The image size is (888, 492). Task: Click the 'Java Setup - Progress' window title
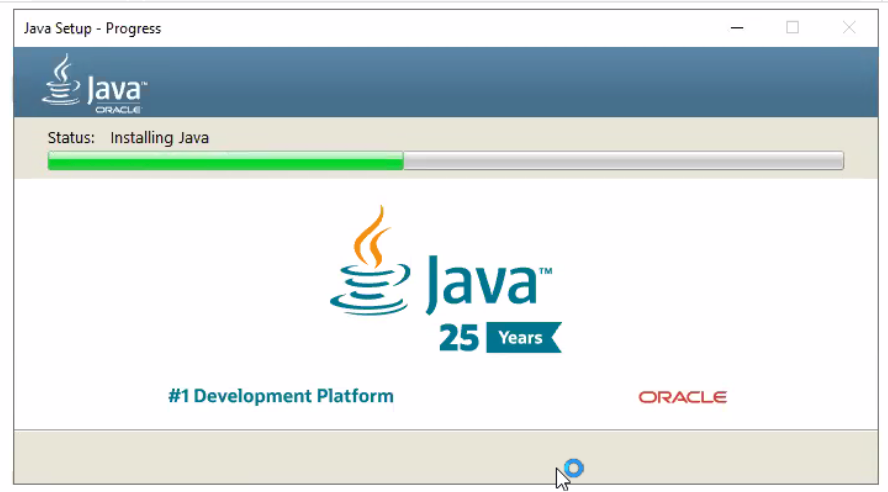(92, 29)
